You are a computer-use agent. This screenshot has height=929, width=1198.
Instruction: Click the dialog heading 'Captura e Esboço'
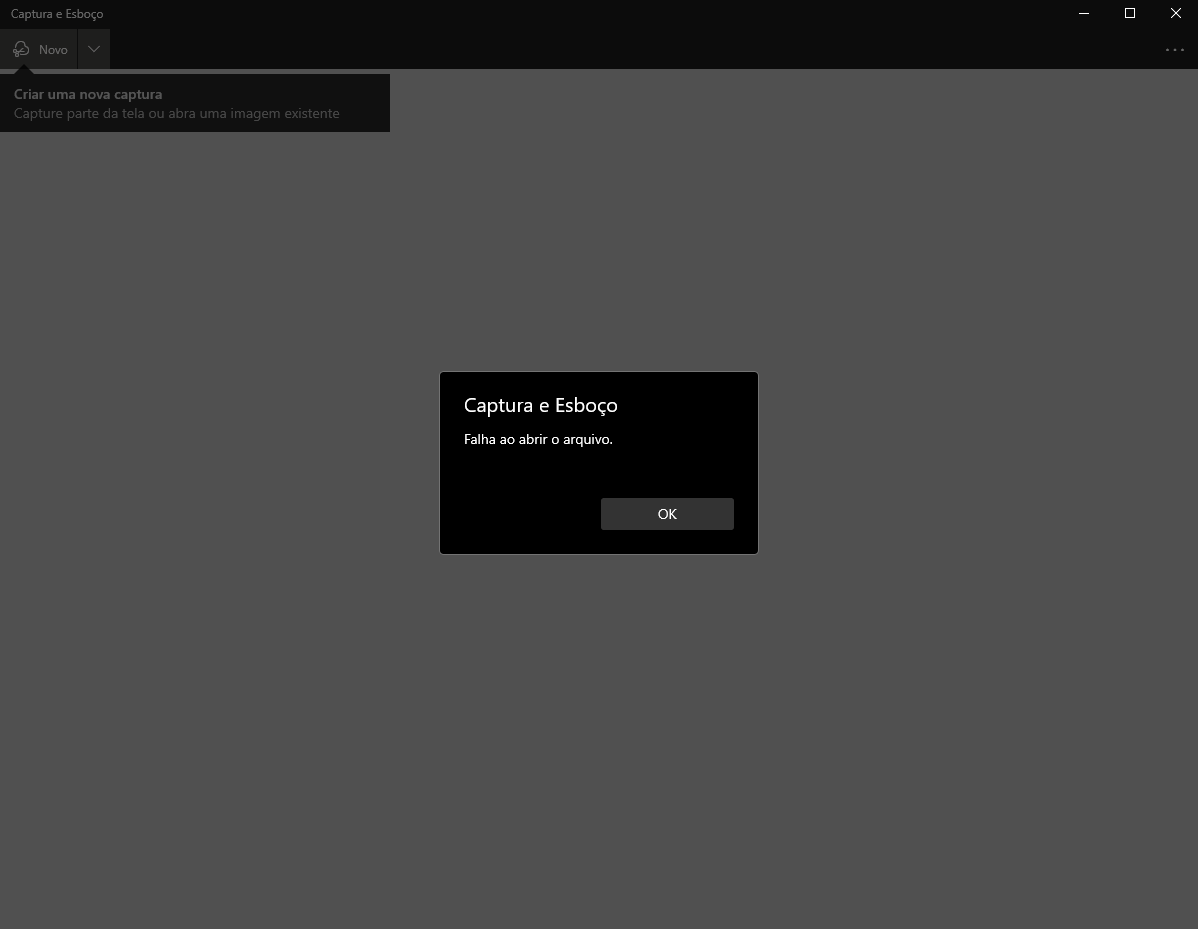540,405
